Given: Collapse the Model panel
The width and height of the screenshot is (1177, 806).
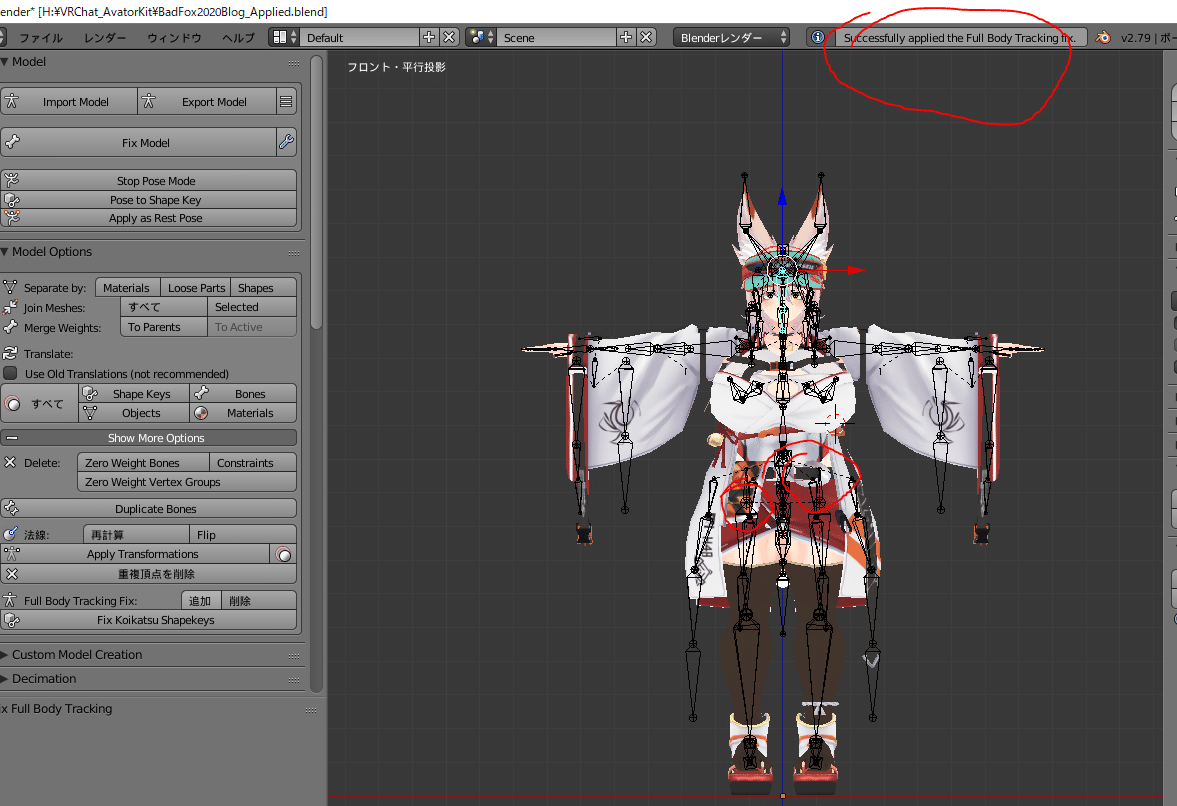Looking at the screenshot, I should (5, 62).
